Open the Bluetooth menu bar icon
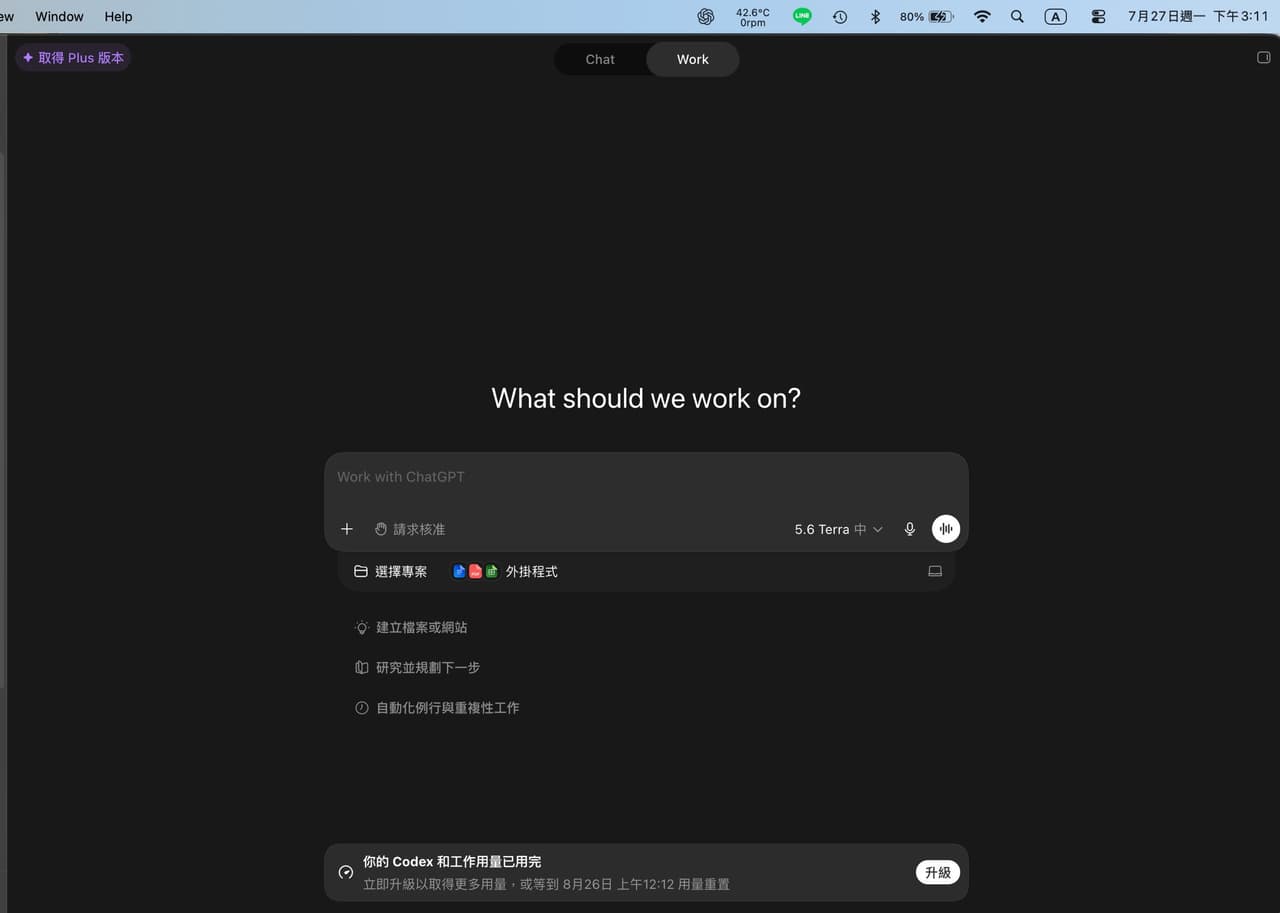 (875, 17)
